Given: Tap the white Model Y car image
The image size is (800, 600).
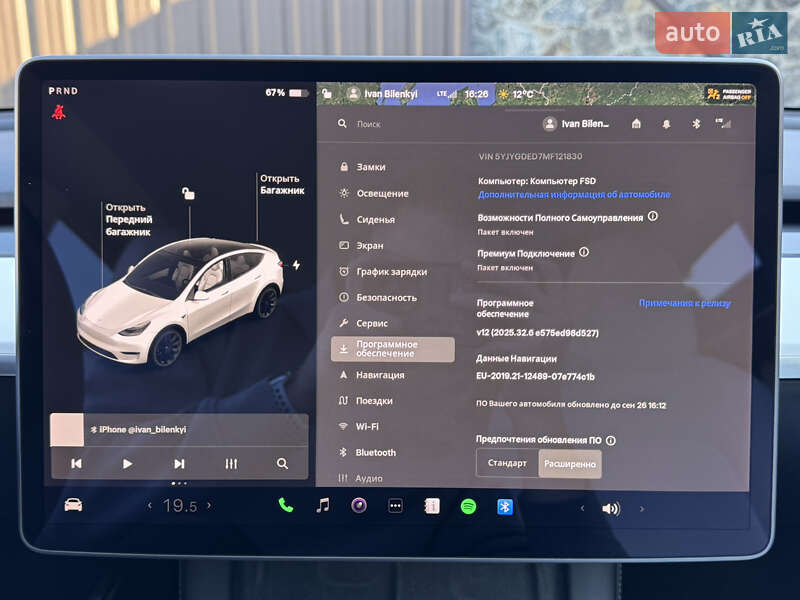Looking at the screenshot, I should (180, 301).
